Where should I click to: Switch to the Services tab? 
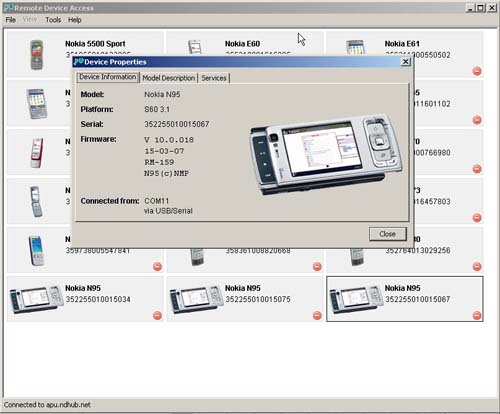(x=214, y=78)
